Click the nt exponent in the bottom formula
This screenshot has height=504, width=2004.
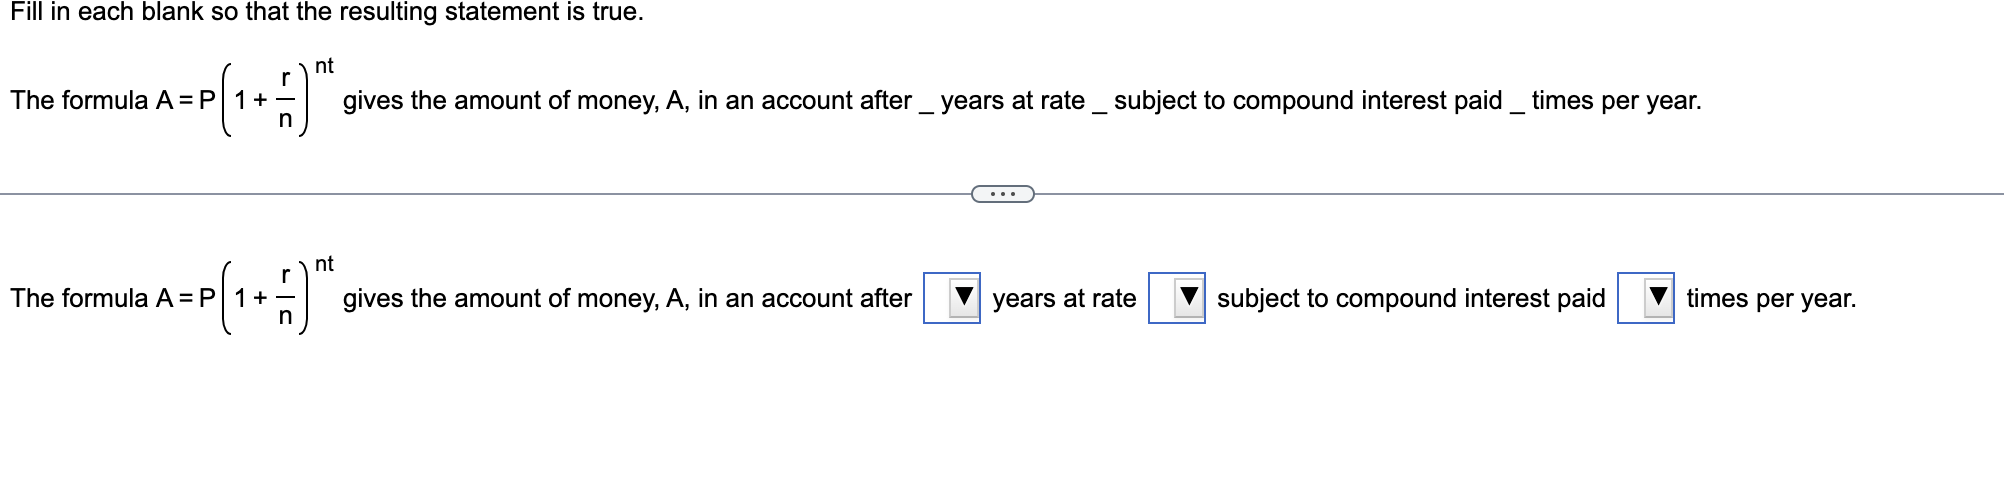pos(324,264)
